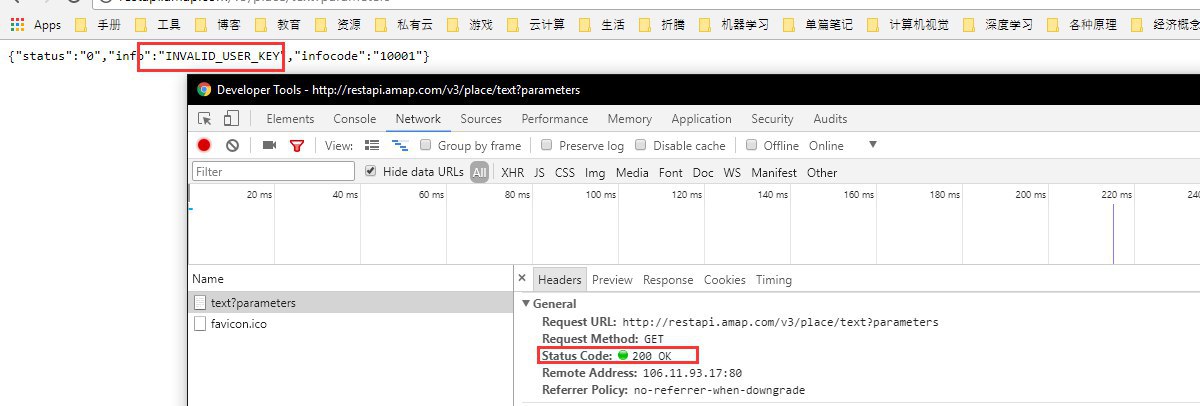Open the 工具 bookmark folder
1200x406 pixels.
coord(159,24)
